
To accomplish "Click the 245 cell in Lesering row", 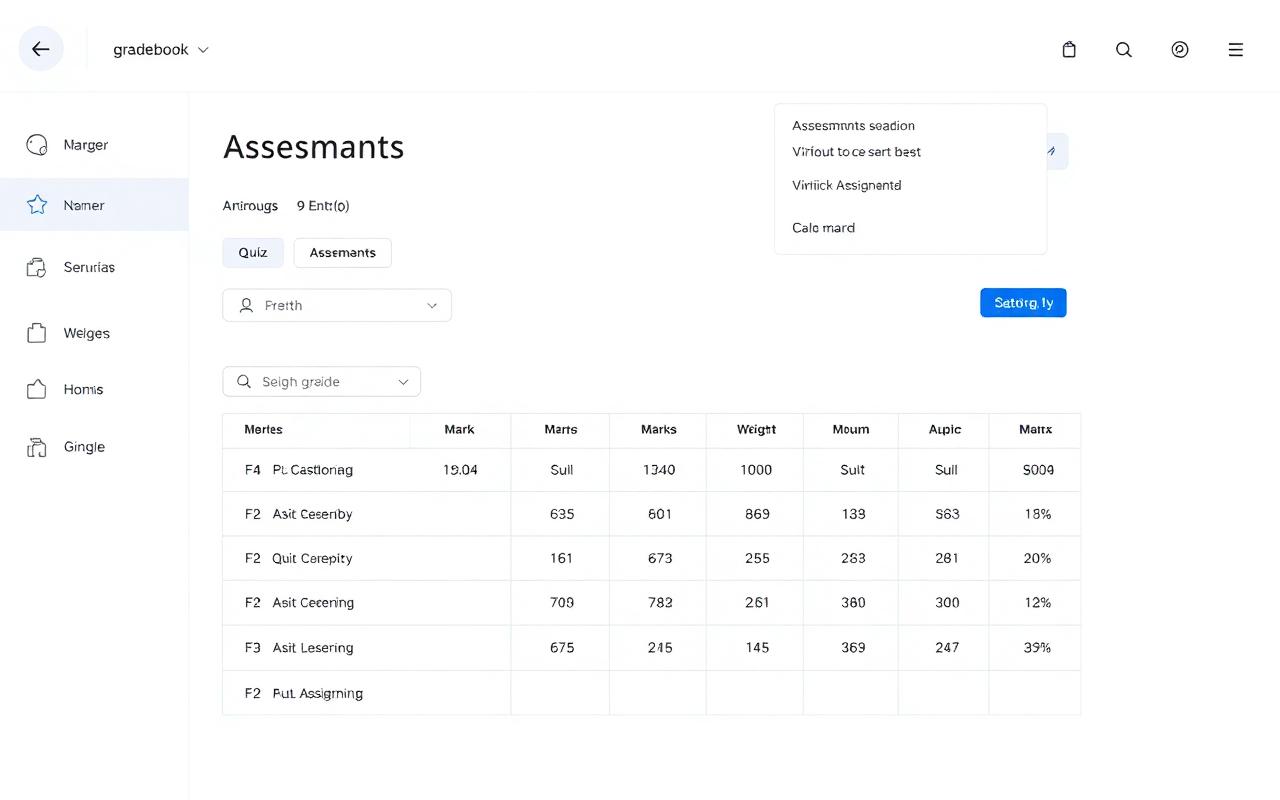I will (x=660, y=648).
